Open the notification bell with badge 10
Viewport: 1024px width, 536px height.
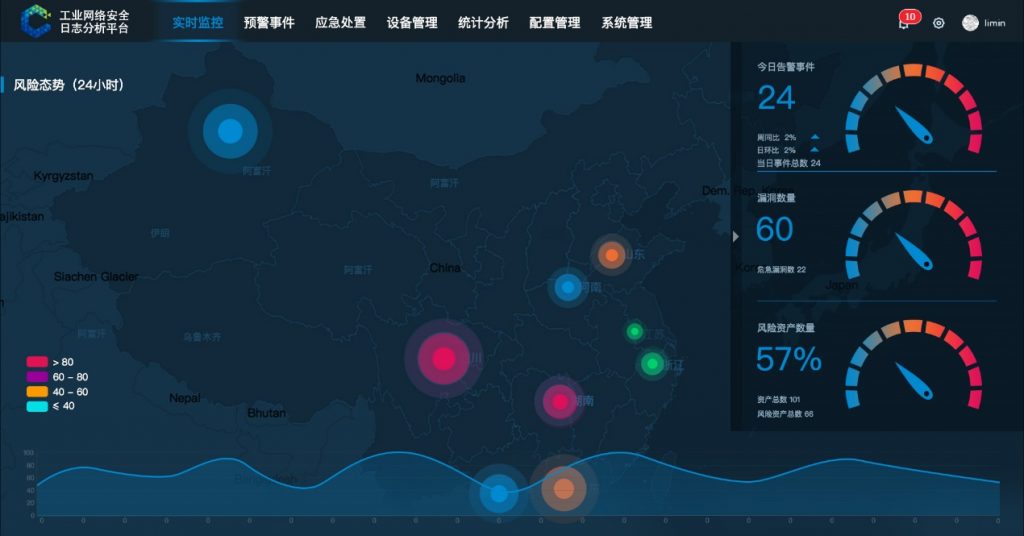pos(904,24)
